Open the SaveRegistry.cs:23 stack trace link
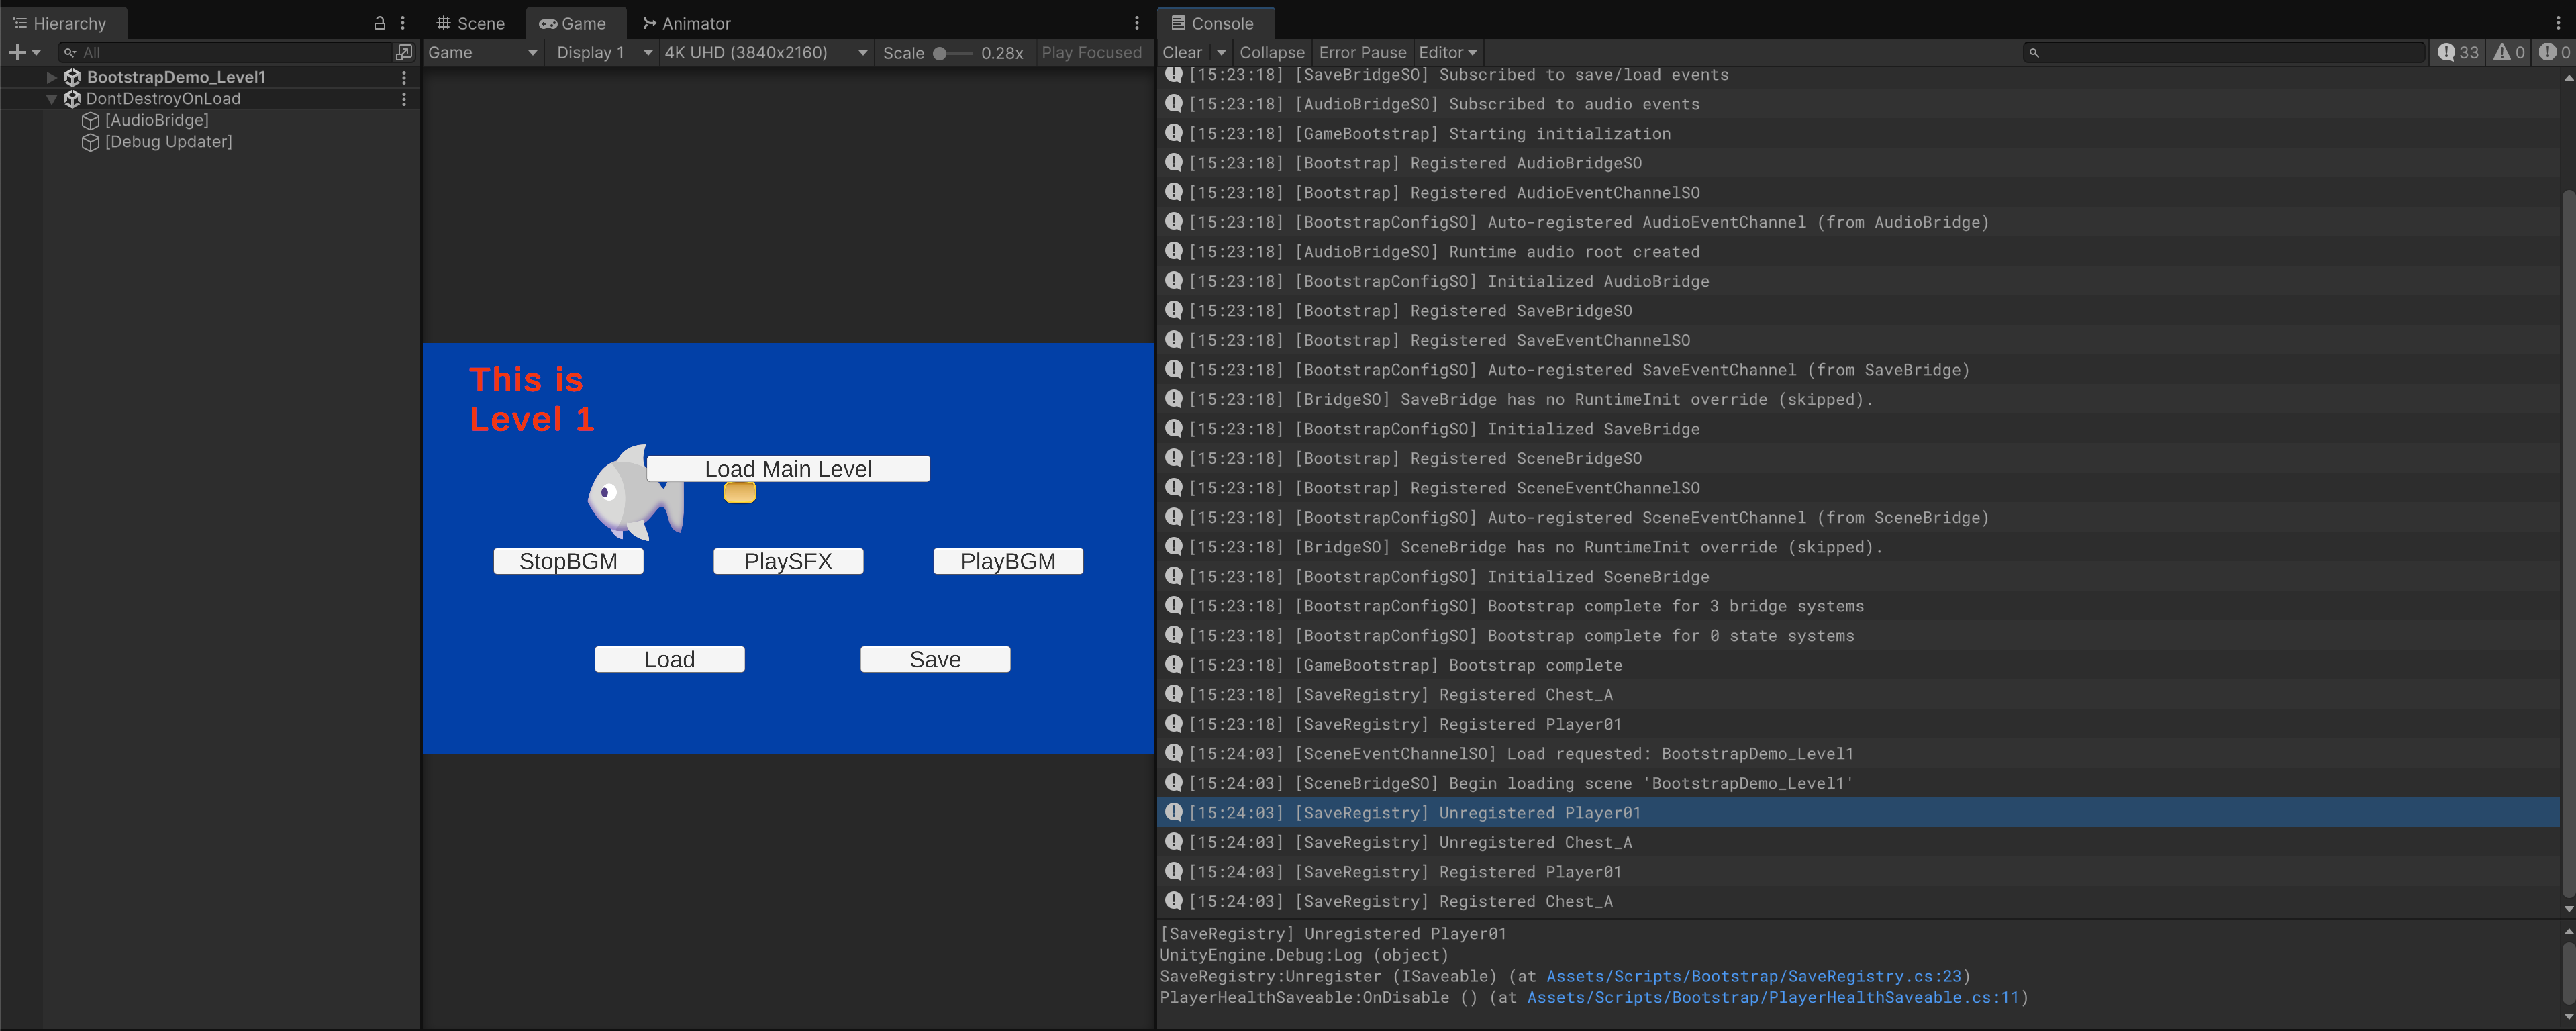 pos(1753,976)
